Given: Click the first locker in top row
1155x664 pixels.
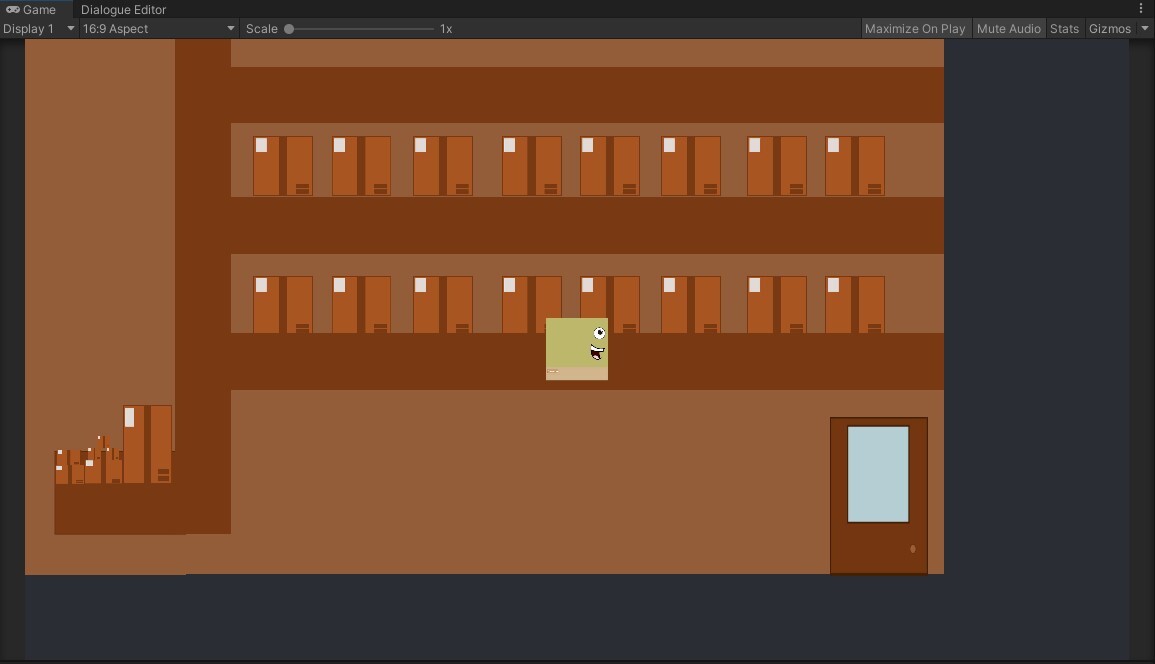Looking at the screenshot, I should pyautogui.click(x=283, y=166).
